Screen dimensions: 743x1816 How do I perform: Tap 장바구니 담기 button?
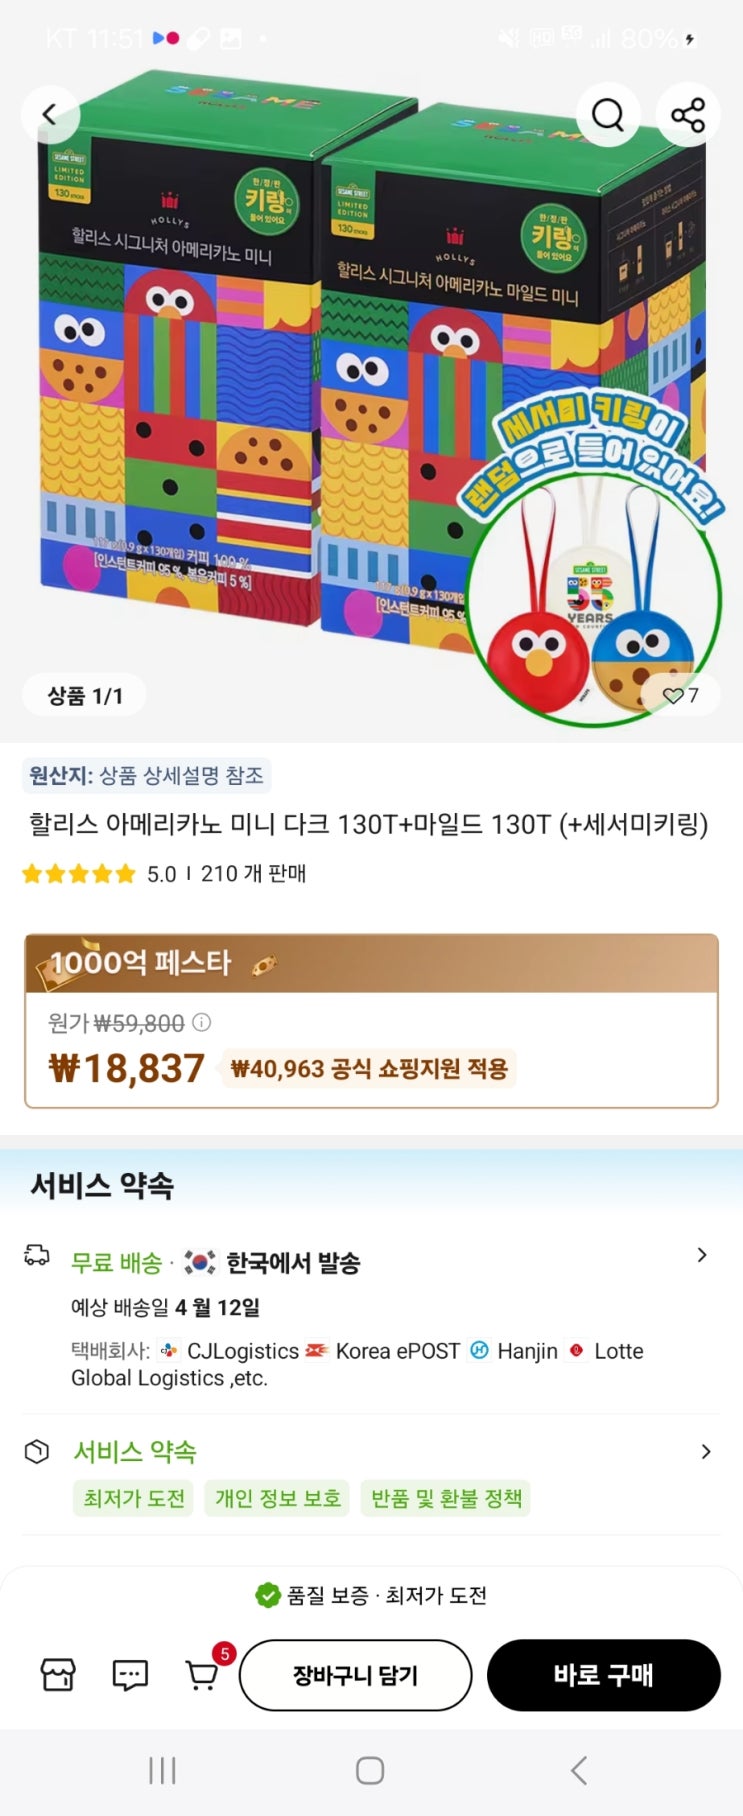click(x=355, y=1675)
